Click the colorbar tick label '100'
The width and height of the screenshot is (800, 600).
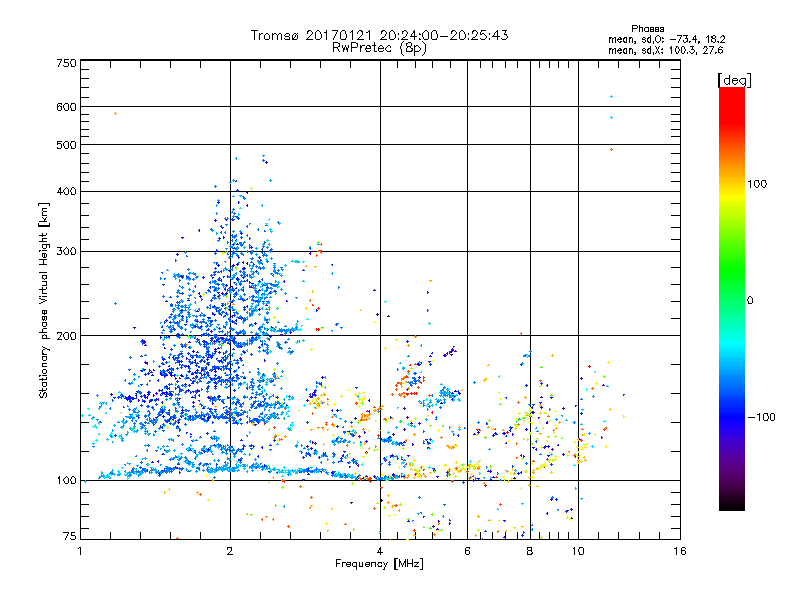757,184
